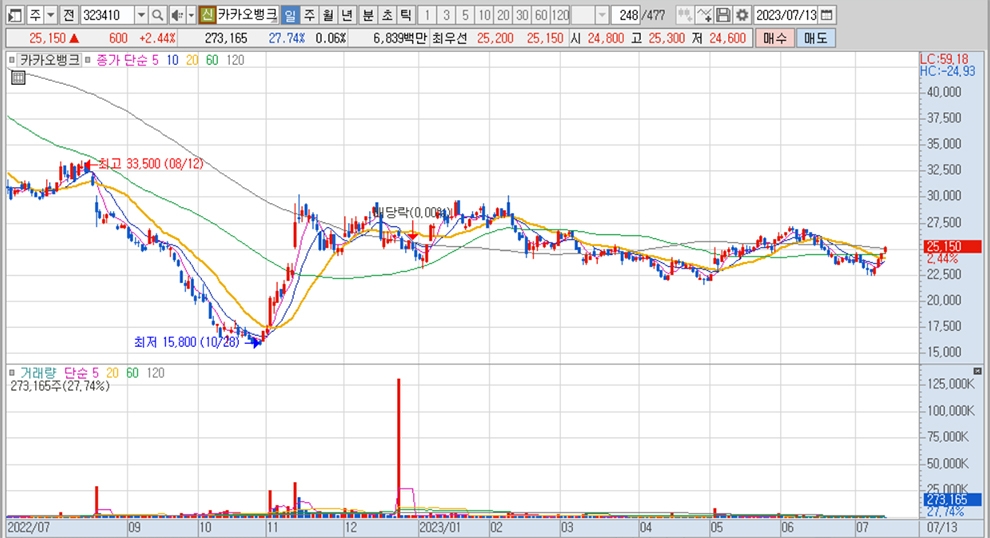Click the speaker sound icon

click(x=176, y=15)
